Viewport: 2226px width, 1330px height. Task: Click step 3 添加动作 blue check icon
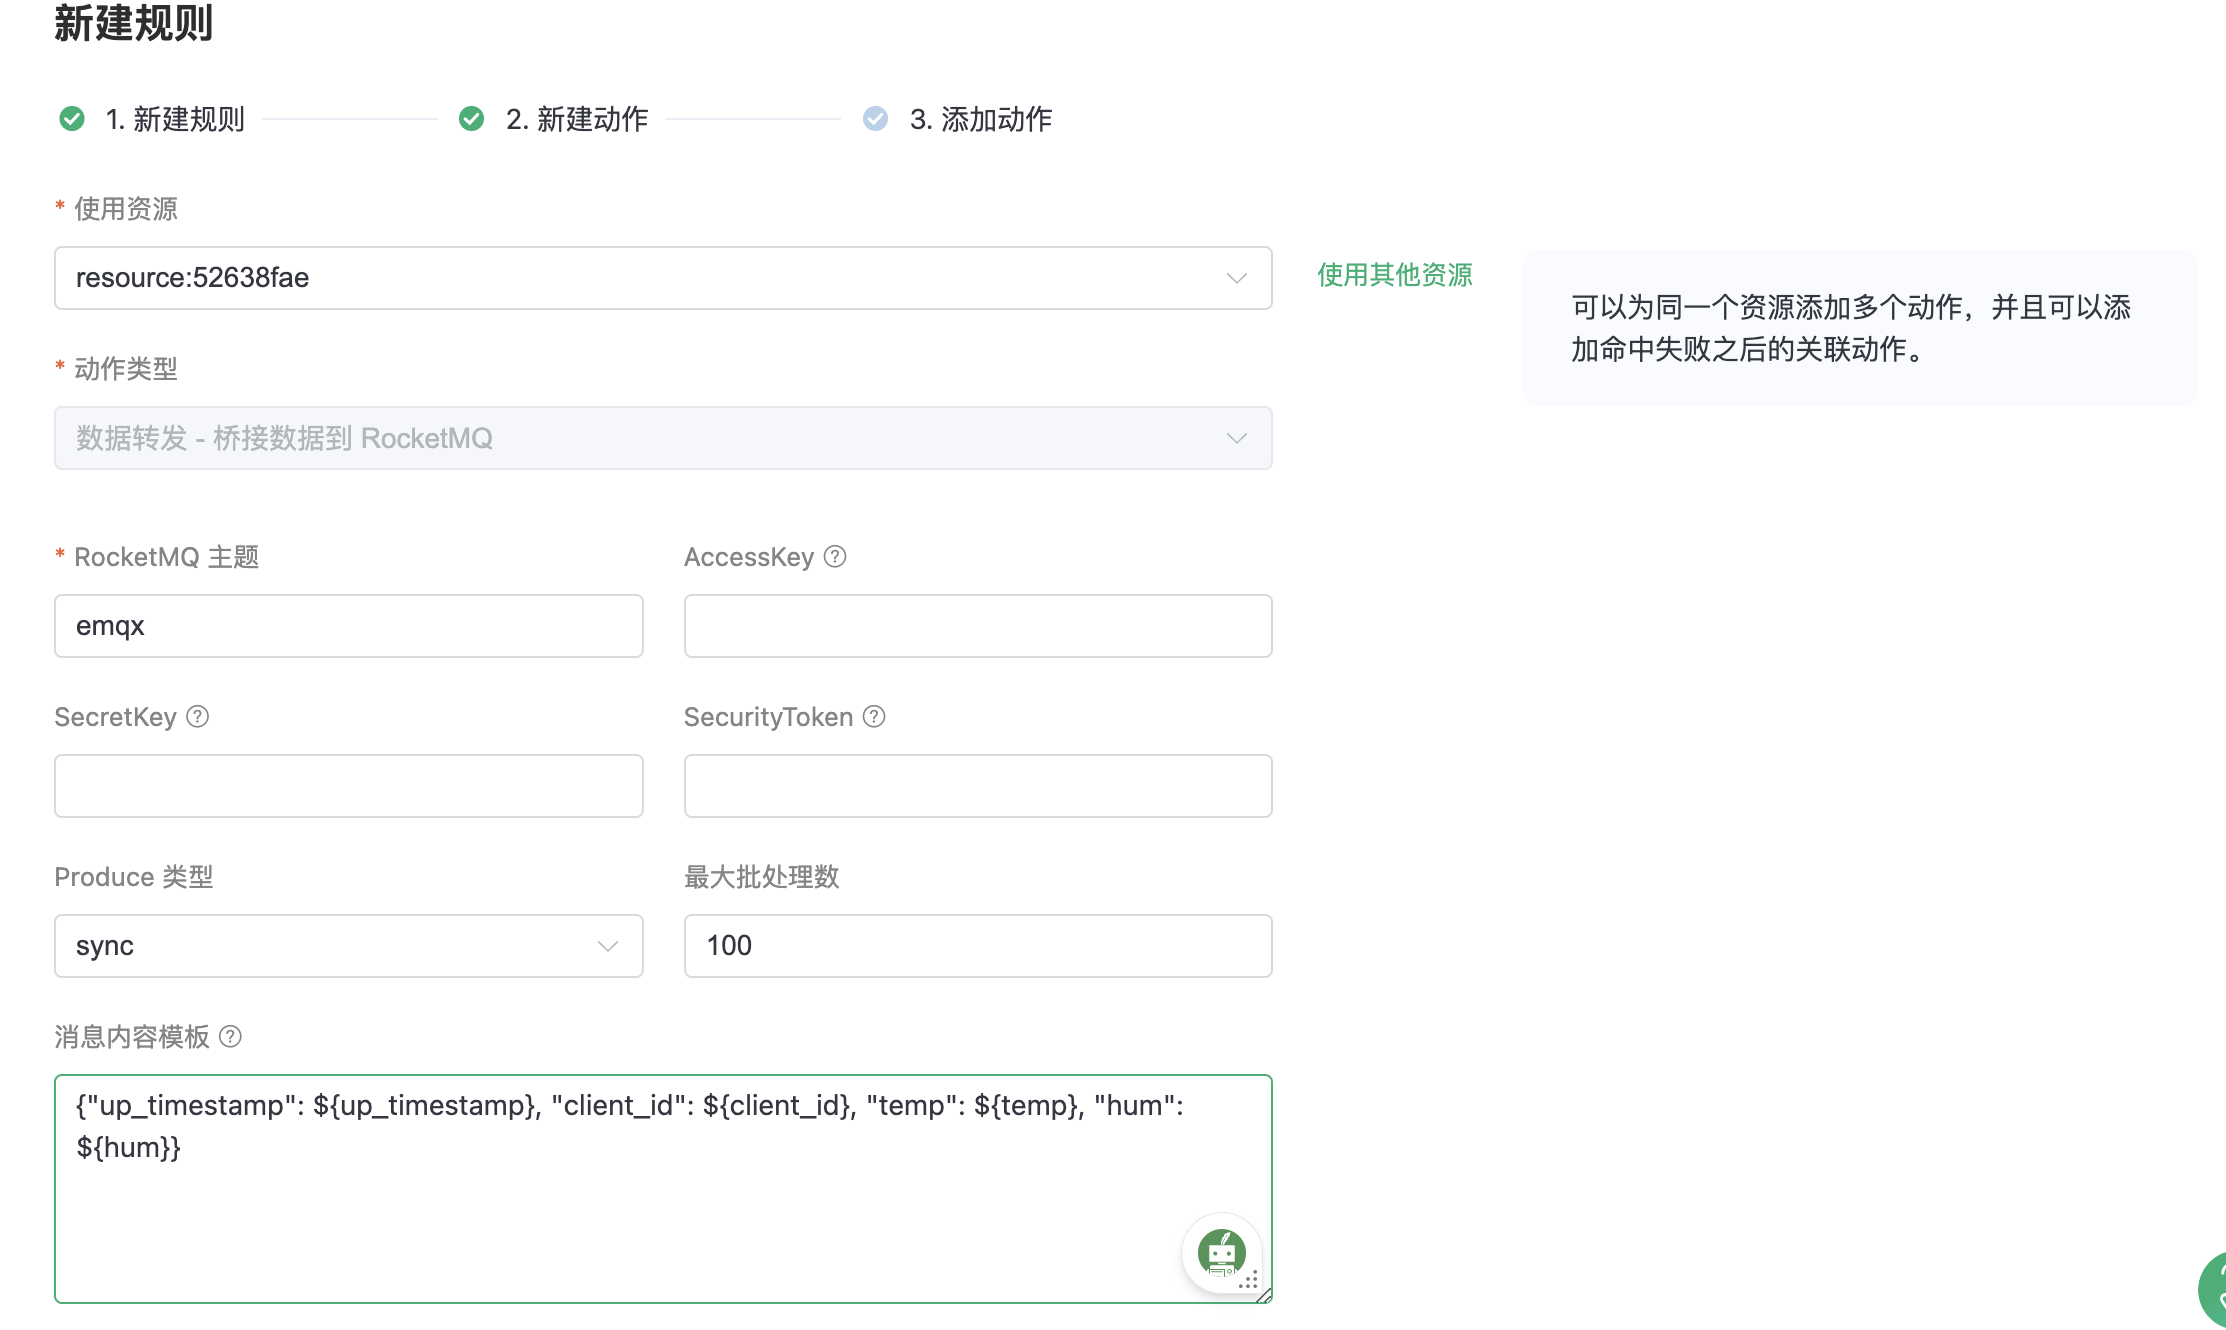[x=875, y=119]
